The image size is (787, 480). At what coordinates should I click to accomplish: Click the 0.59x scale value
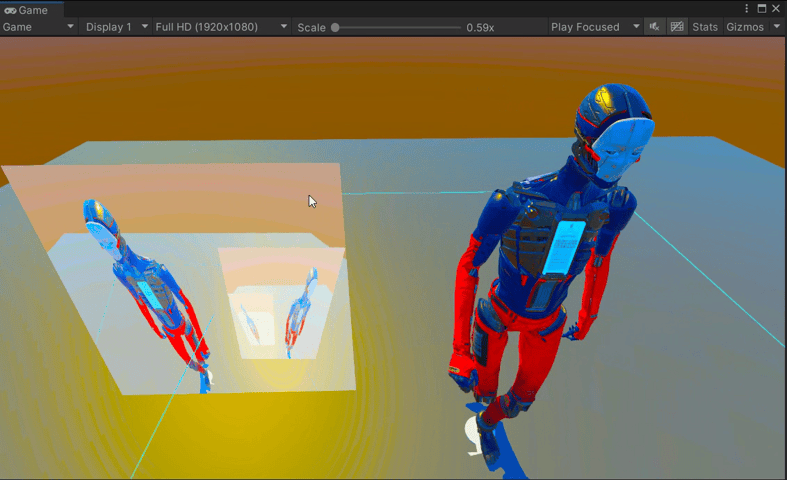pos(480,27)
